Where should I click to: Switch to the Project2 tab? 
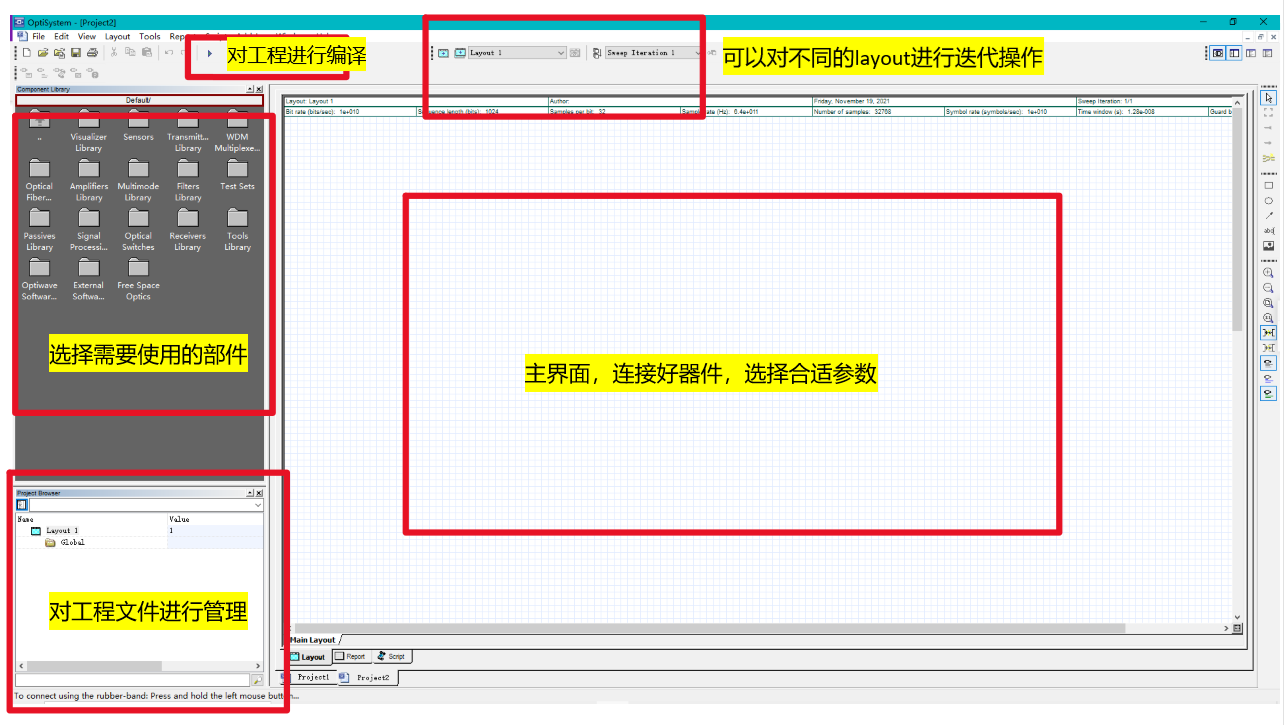[366, 677]
